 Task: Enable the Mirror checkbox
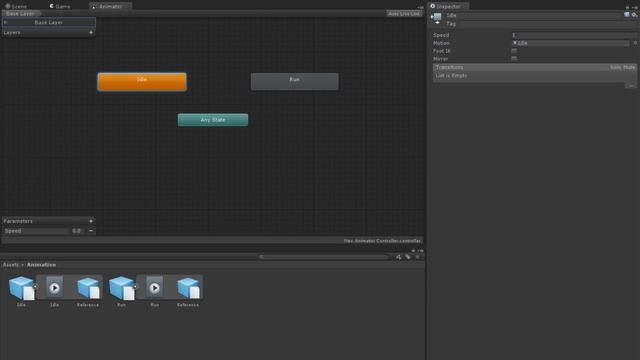[x=514, y=58]
